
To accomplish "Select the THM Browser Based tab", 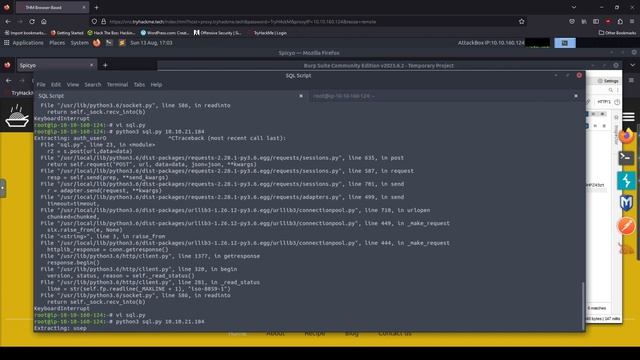I will (52, 7).
